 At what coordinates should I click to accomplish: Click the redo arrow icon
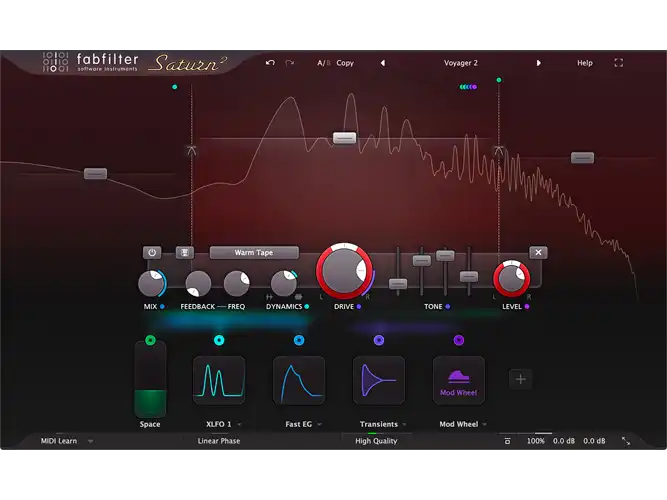pos(290,63)
